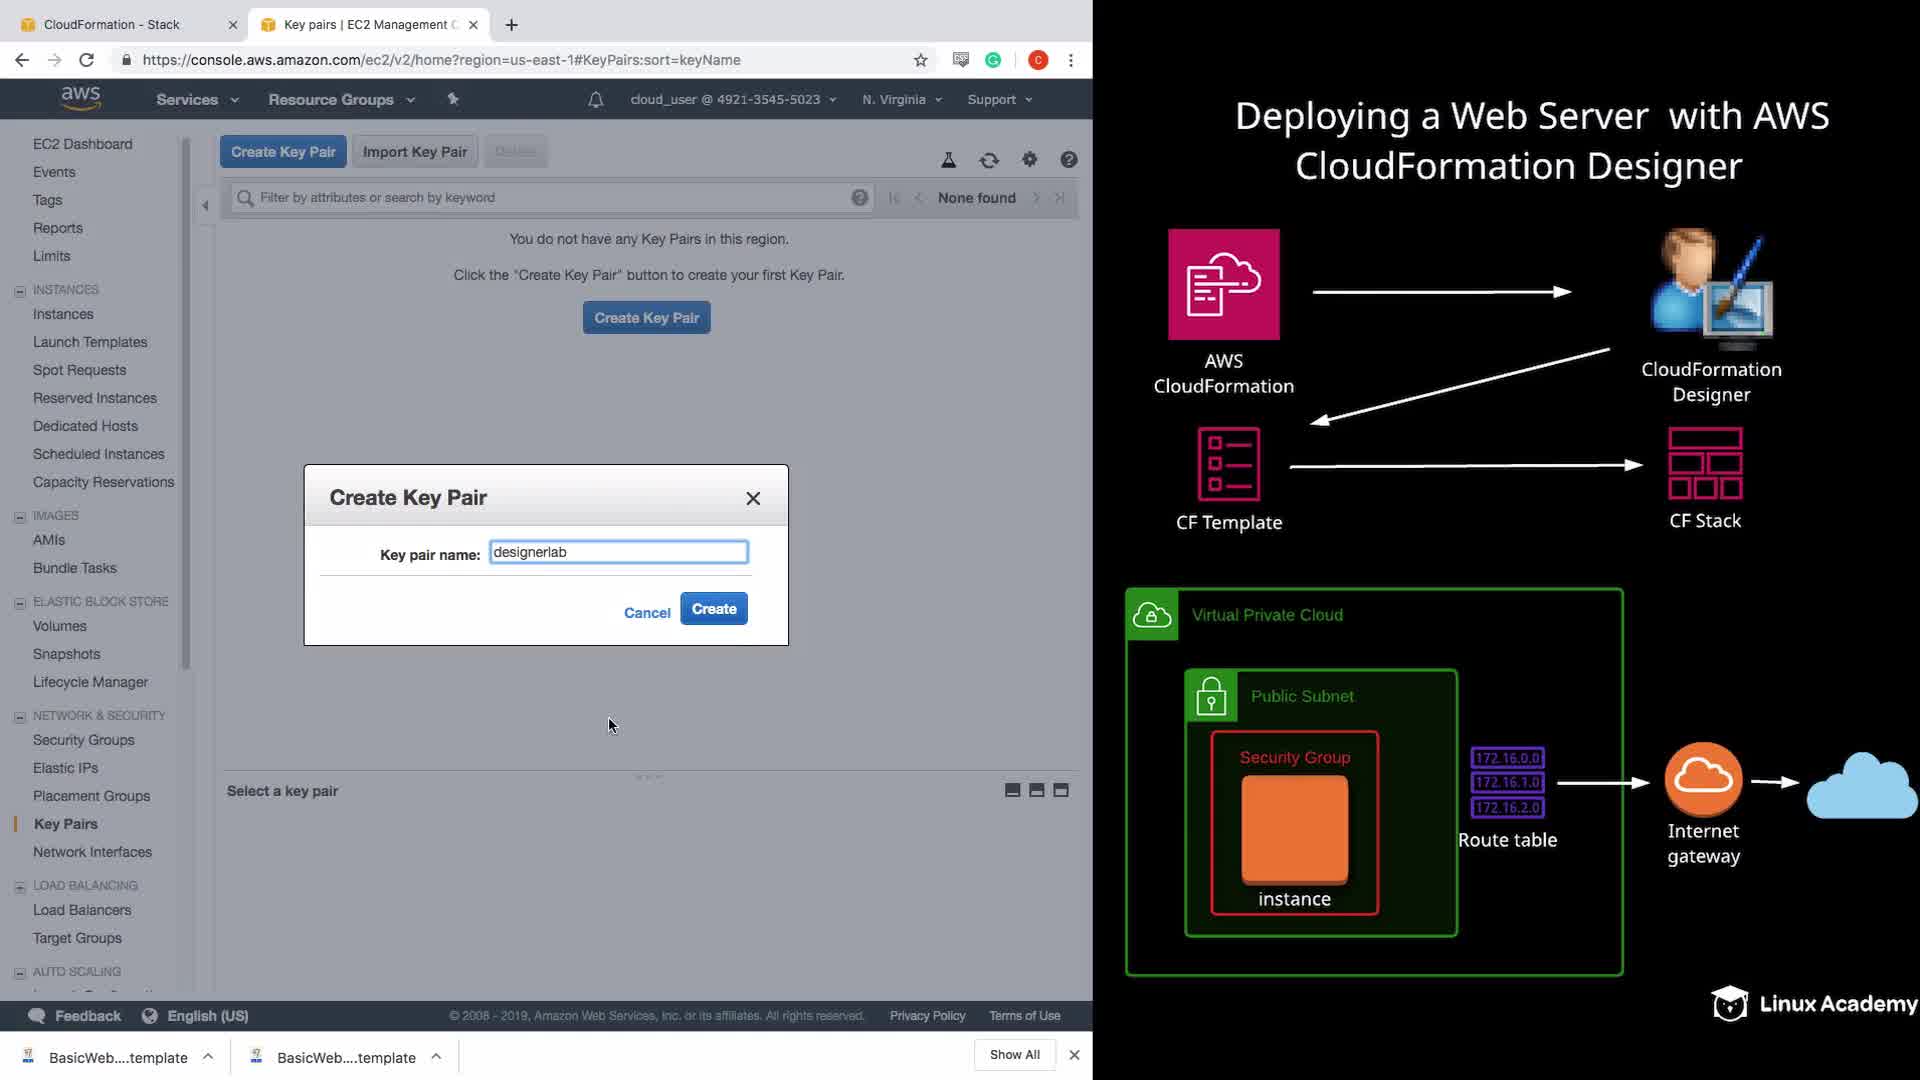
Task: Open Security Groups in sidebar
Action: coord(83,740)
